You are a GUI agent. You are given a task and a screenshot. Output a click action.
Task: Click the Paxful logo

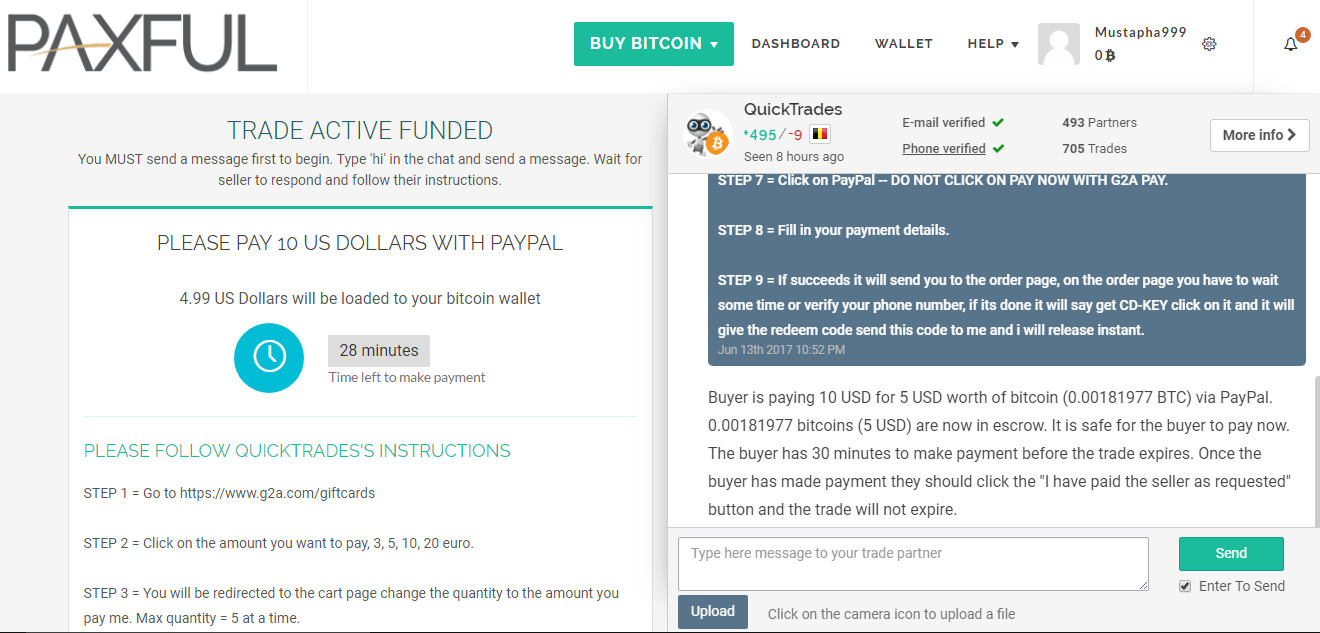(141, 46)
